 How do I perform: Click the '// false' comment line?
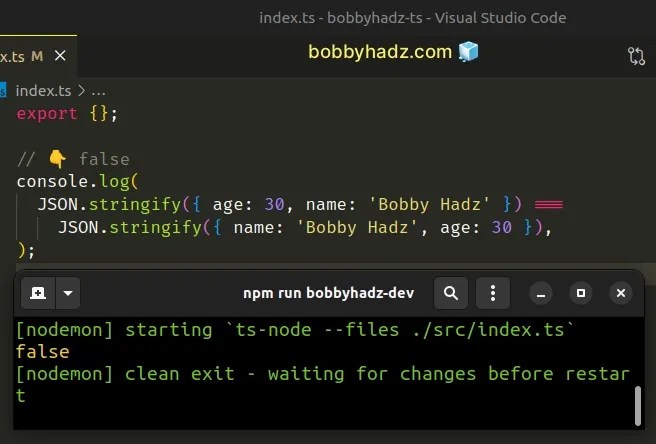[x=73, y=159]
